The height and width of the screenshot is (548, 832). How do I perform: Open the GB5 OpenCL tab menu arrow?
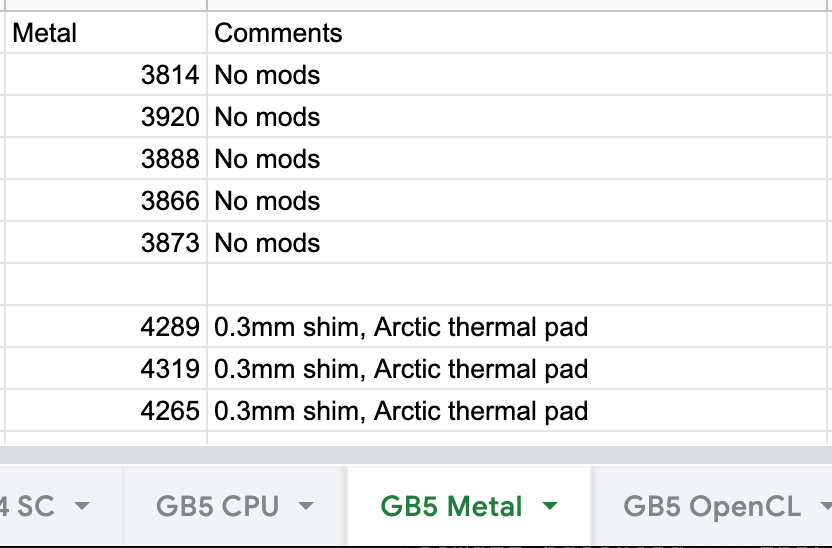click(x=825, y=506)
